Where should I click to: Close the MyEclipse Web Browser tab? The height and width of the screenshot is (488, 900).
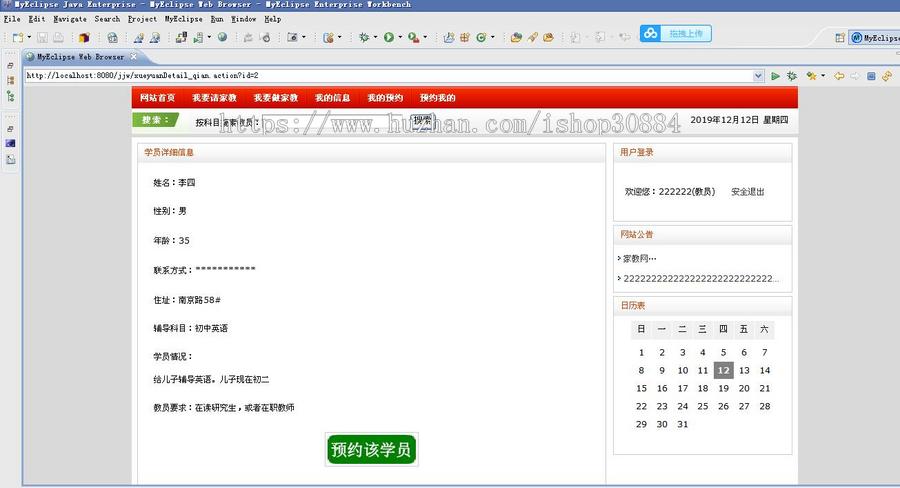coord(134,56)
